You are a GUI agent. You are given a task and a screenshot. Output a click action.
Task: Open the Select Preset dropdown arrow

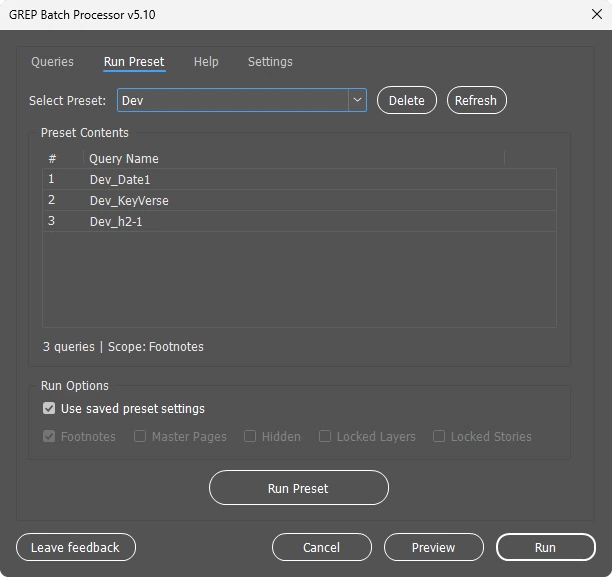(x=357, y=100)
